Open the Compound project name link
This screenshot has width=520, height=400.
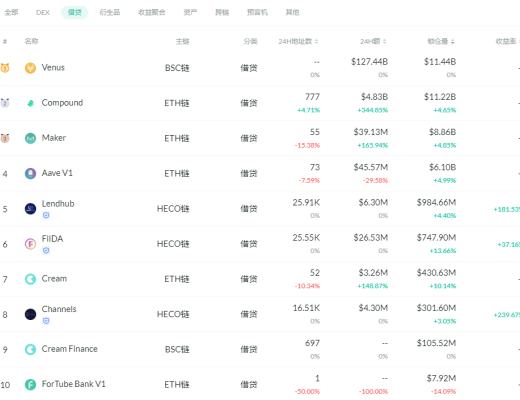click(62, 103)
